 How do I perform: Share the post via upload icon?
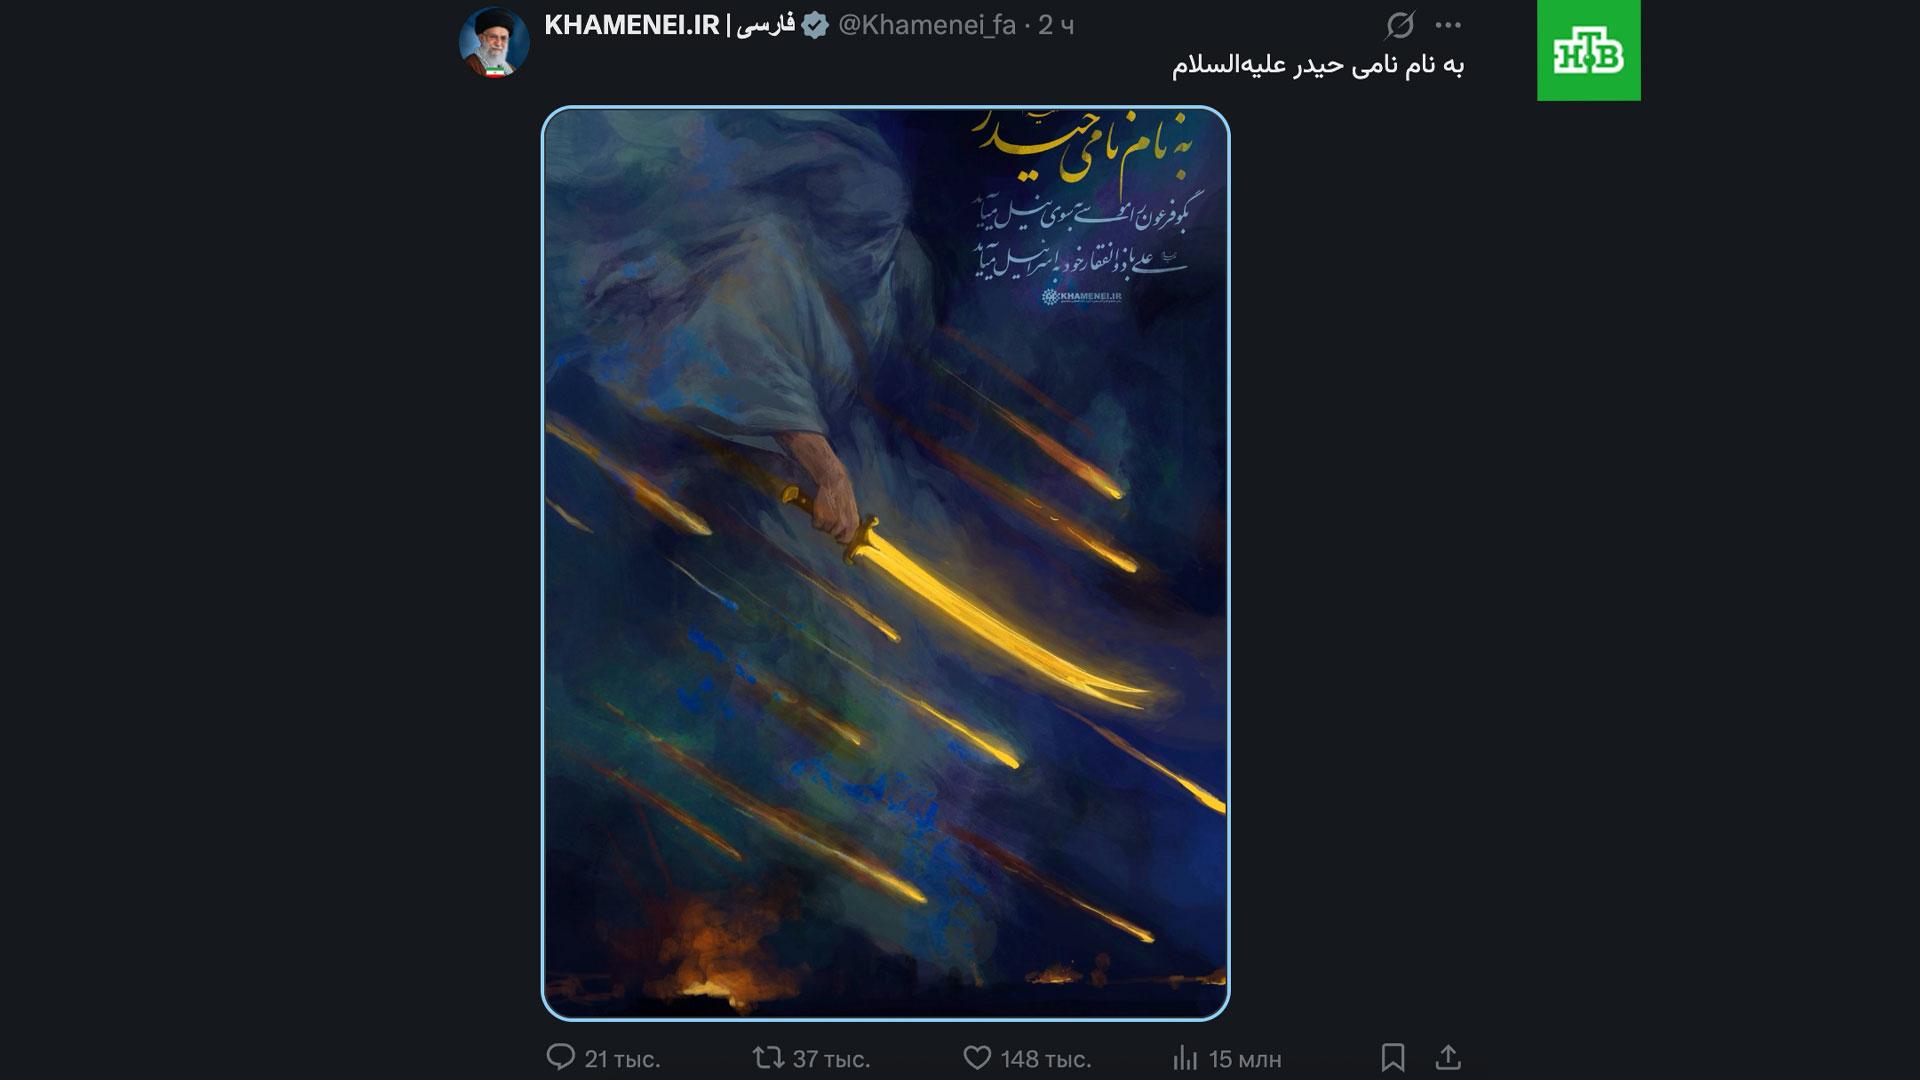click(1449, 1057)
